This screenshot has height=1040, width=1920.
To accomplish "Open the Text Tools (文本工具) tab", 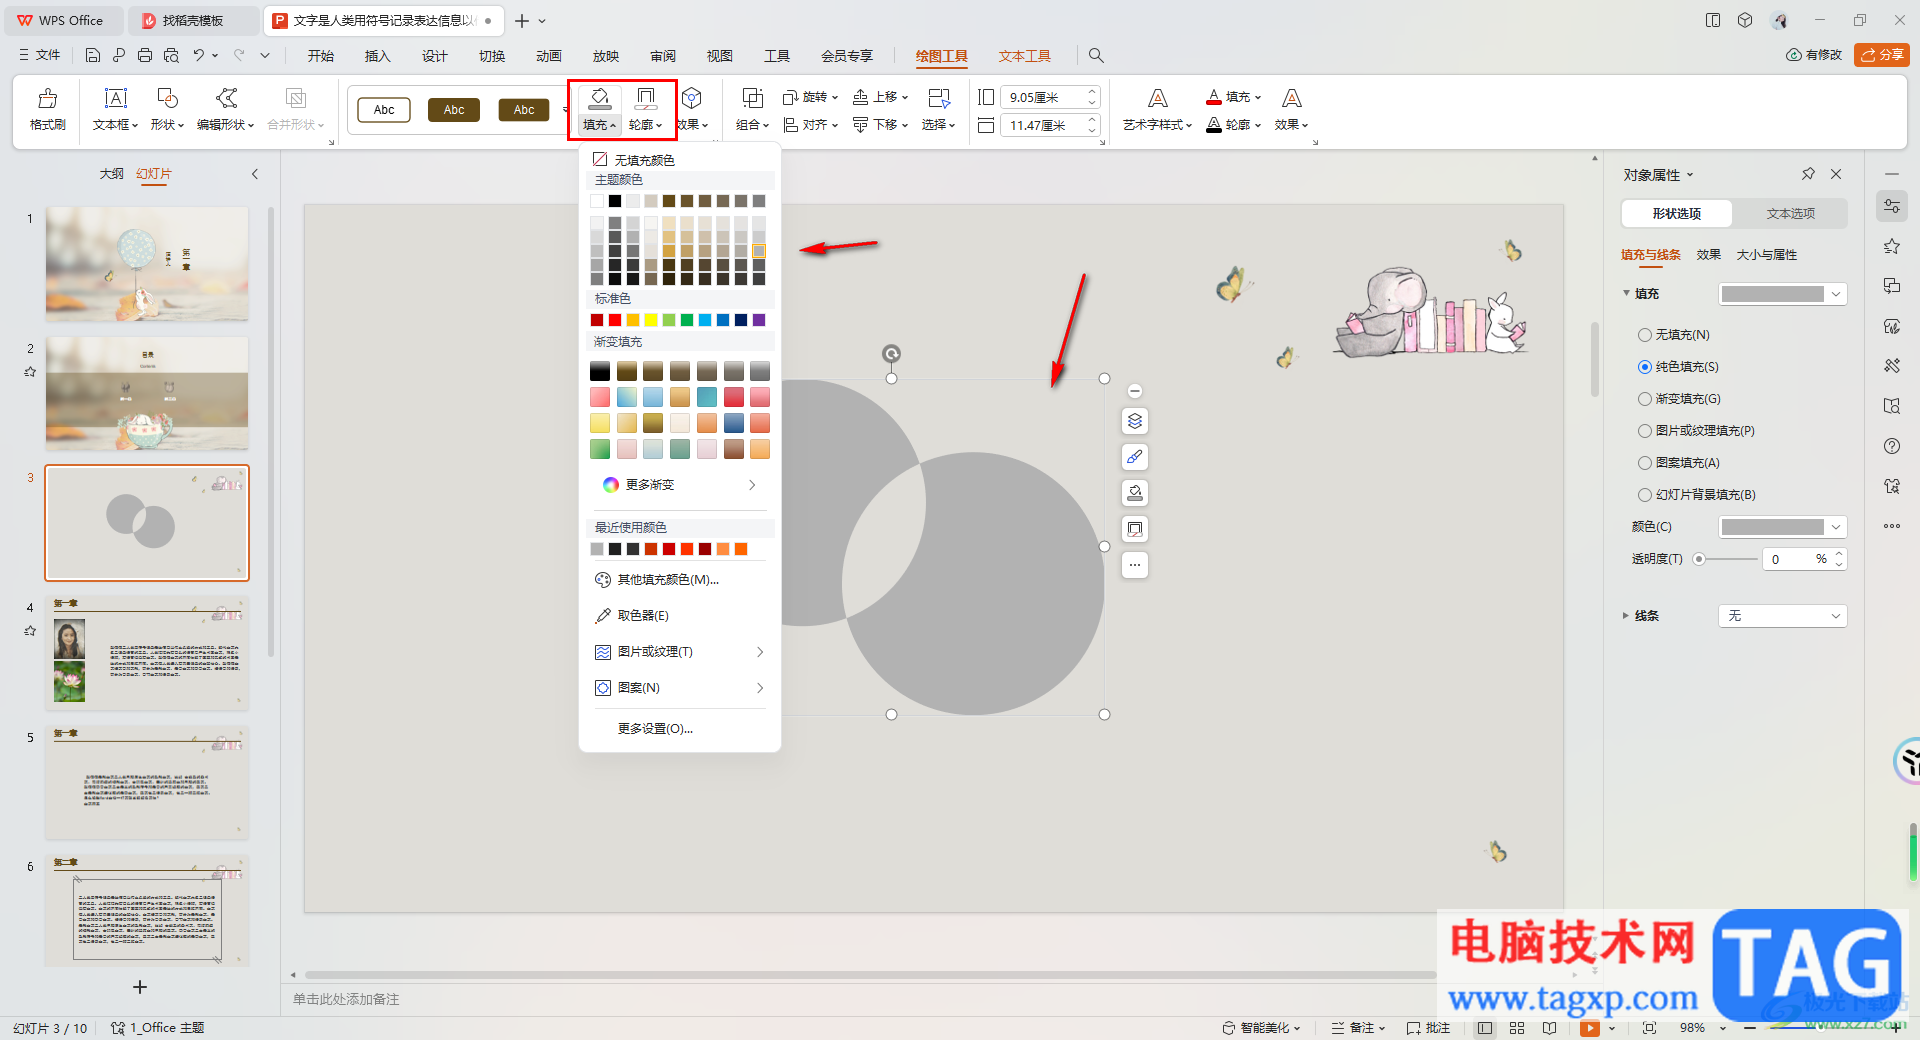I will [x=1024, y=56].
